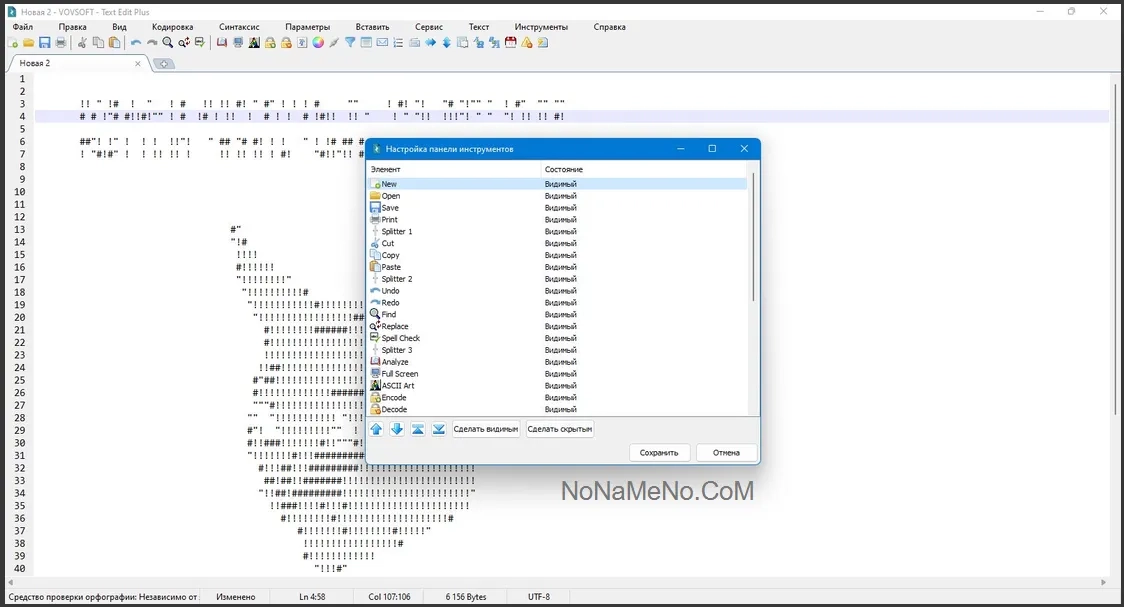Move selected item down with blue down arrow

pos(397,429)
